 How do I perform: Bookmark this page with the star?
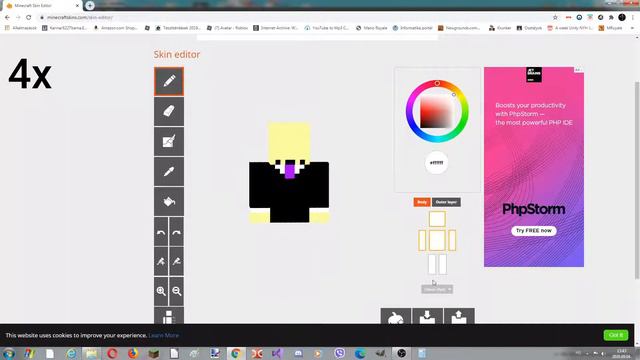click(555, 18)
